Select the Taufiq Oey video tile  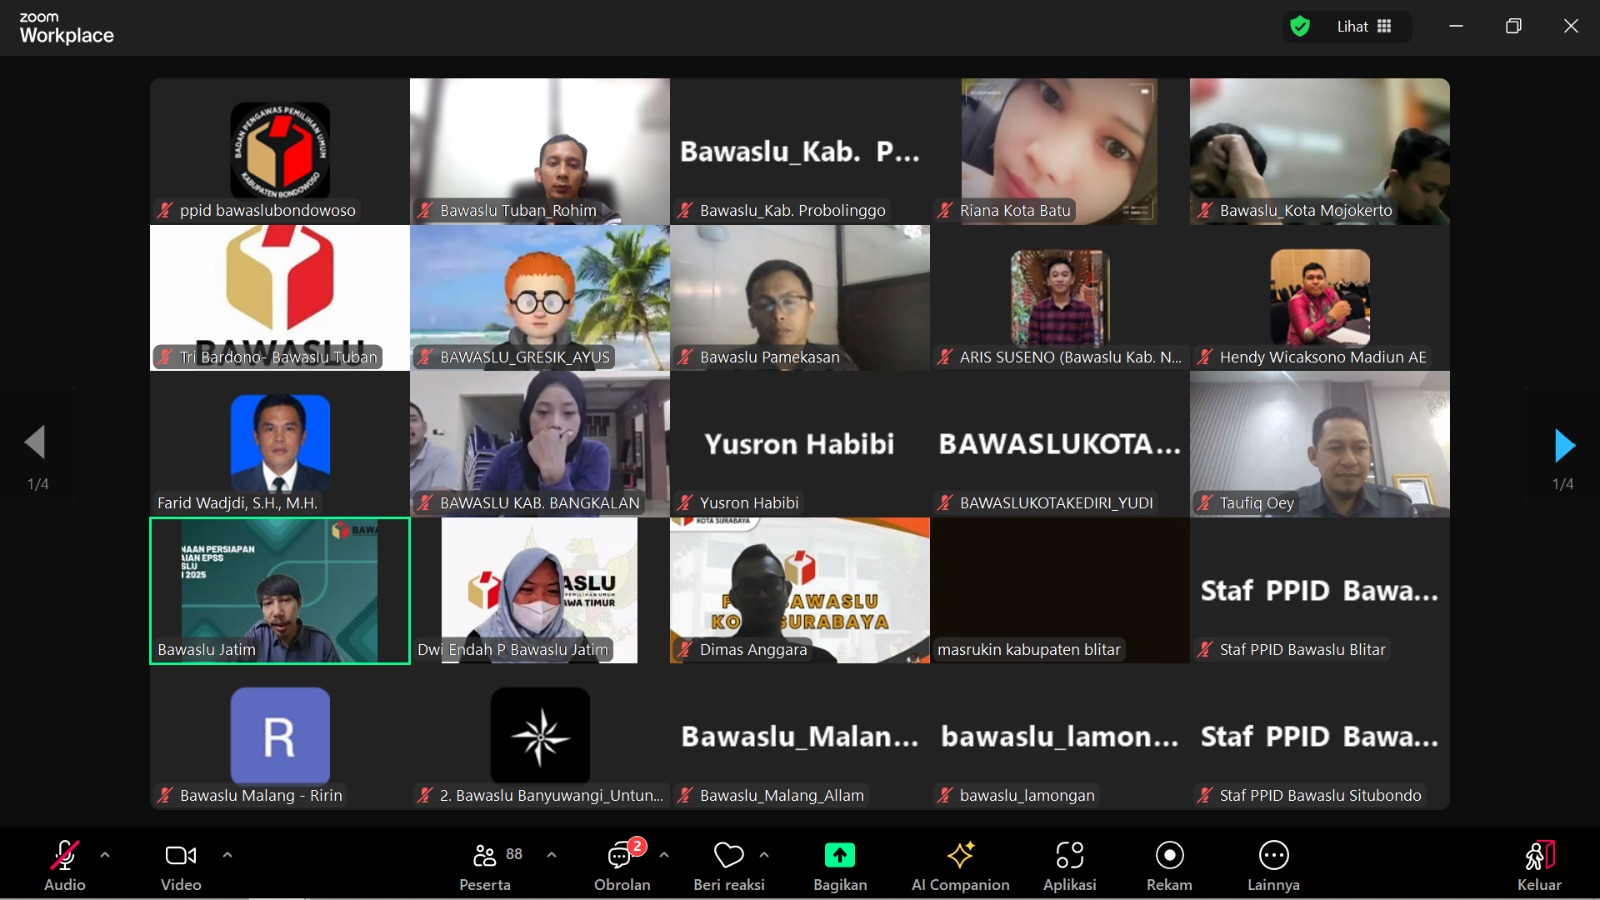tap(1319, 444)
